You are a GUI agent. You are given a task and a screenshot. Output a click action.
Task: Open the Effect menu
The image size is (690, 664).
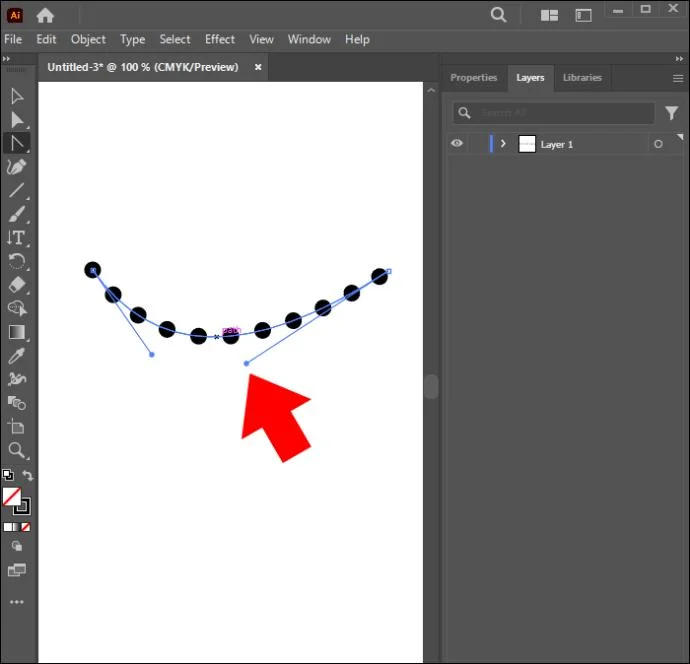coord(220,40)
